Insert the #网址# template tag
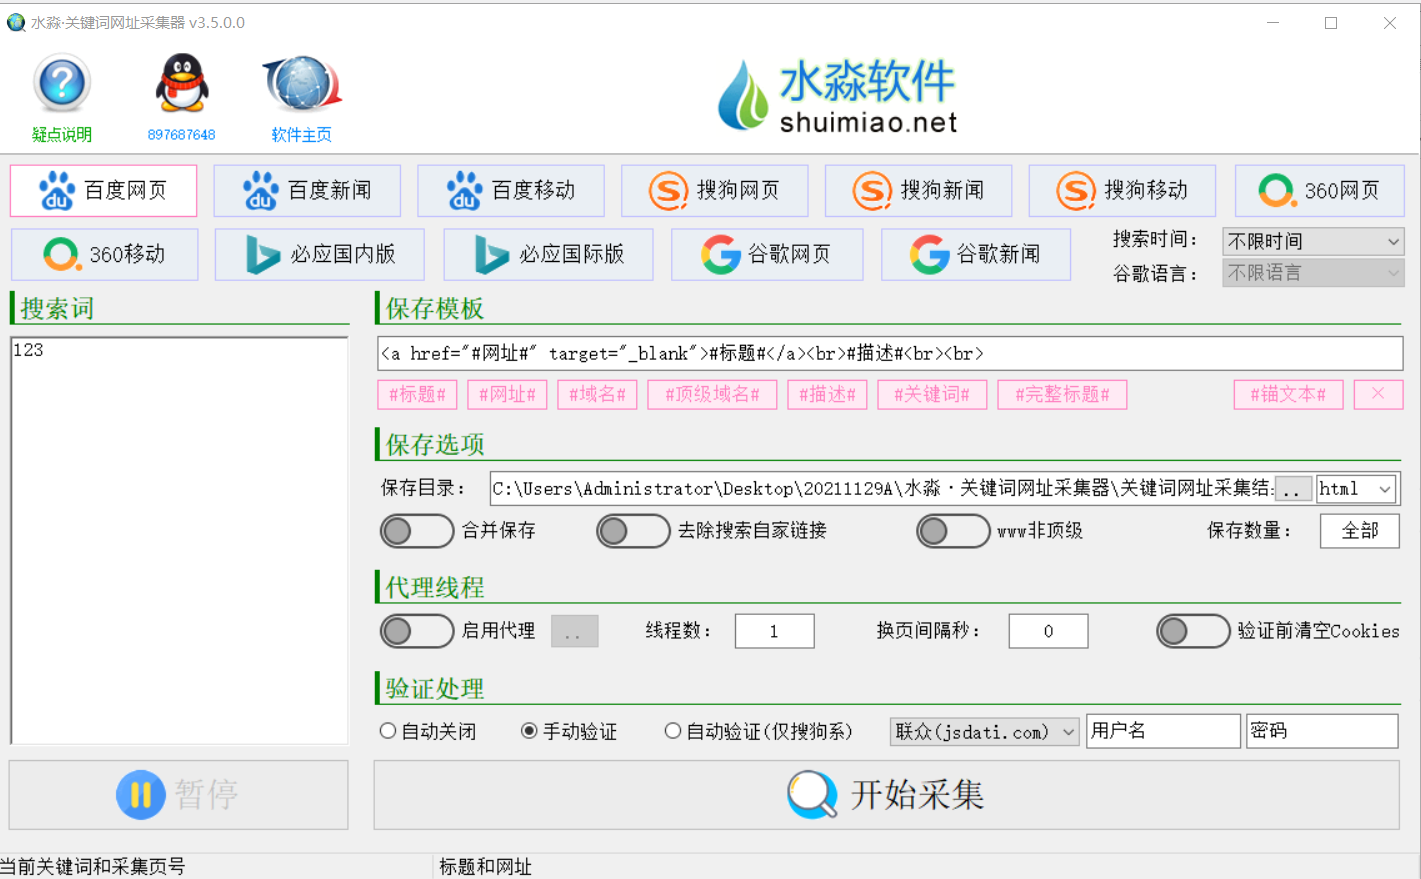 point(507,395)
